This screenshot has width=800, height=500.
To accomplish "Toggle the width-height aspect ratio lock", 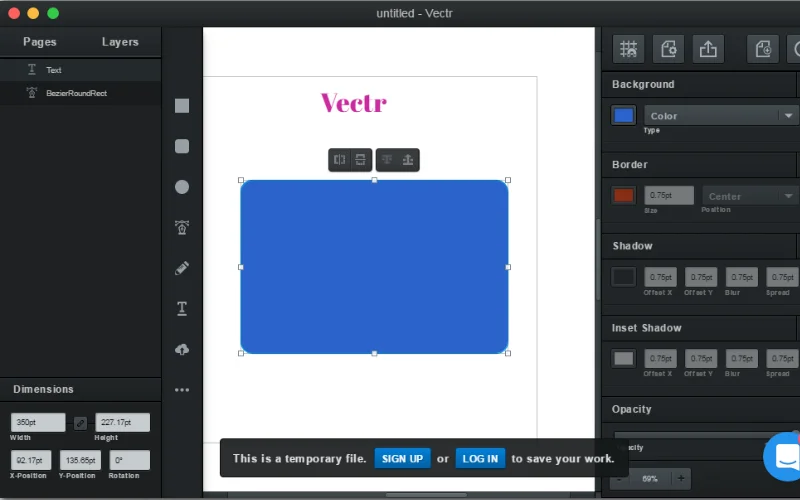I will tap(80, 423).
